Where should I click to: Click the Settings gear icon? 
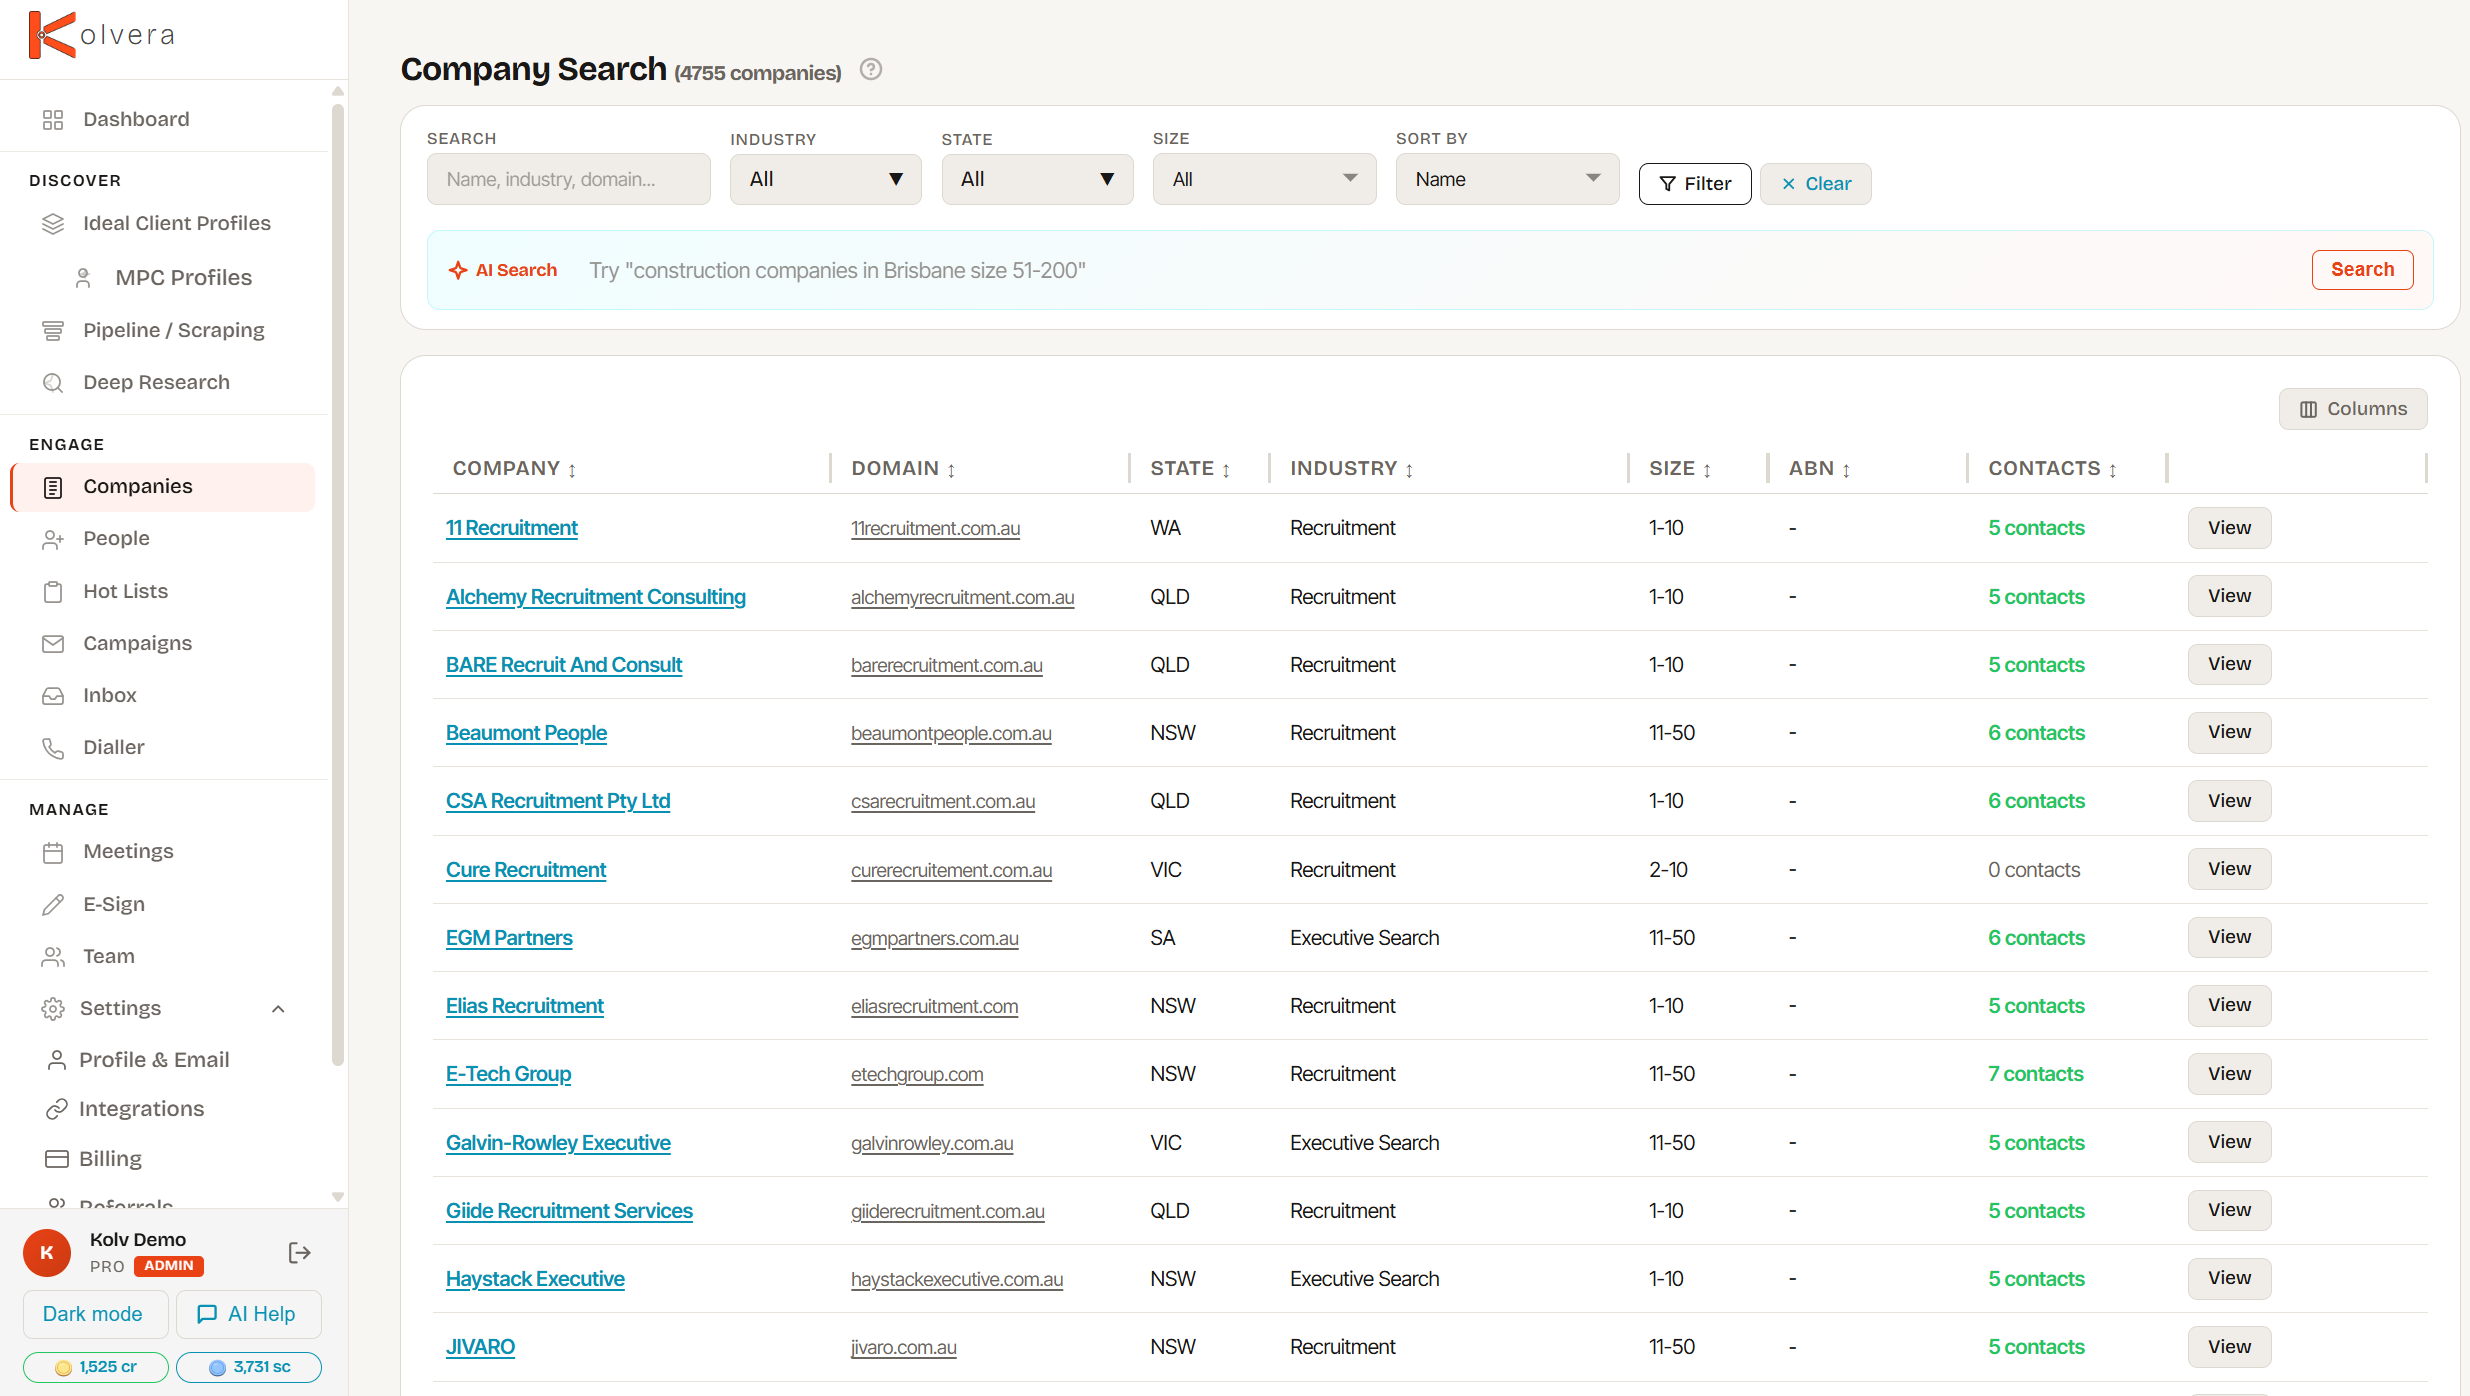53,1009
